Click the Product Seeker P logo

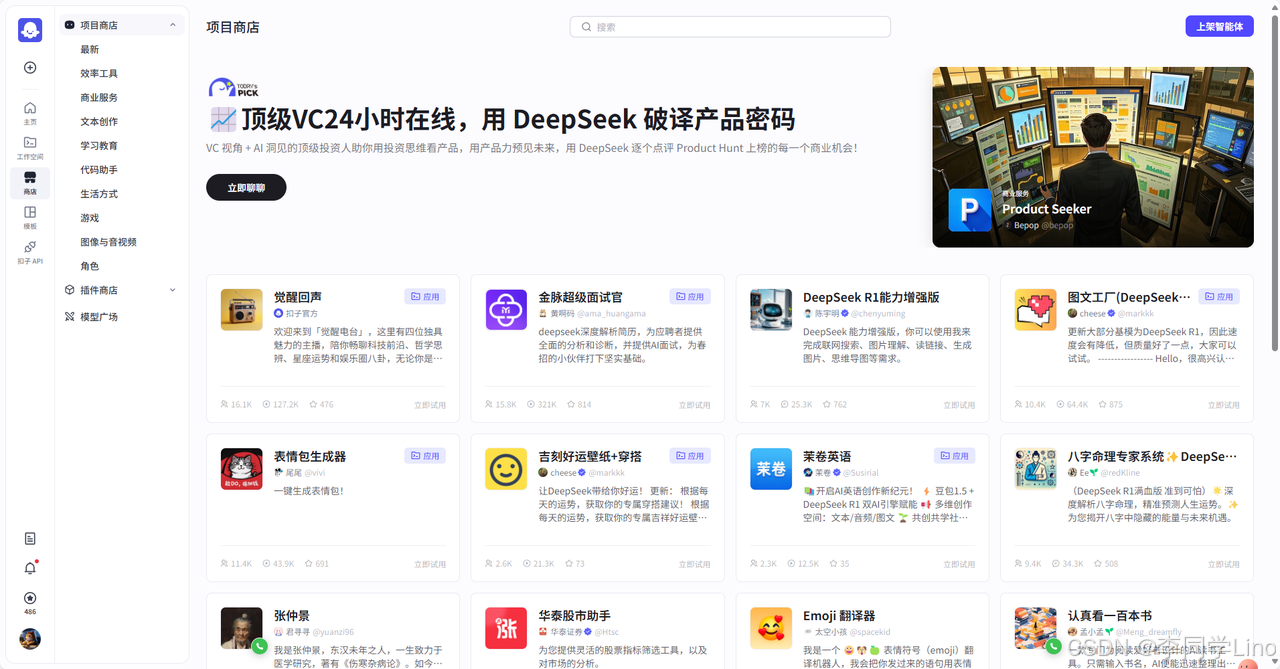(969, 210)
